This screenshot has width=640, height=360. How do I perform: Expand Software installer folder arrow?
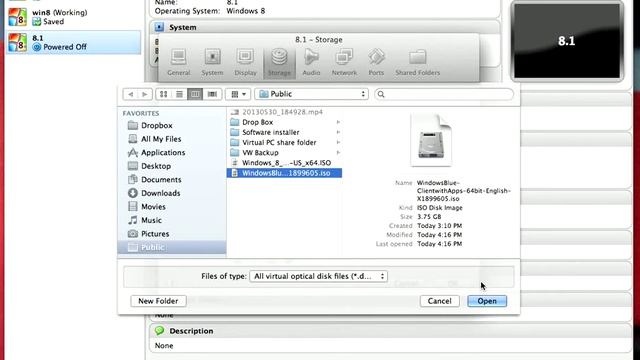pyautogui.click(x=338, y=132)
